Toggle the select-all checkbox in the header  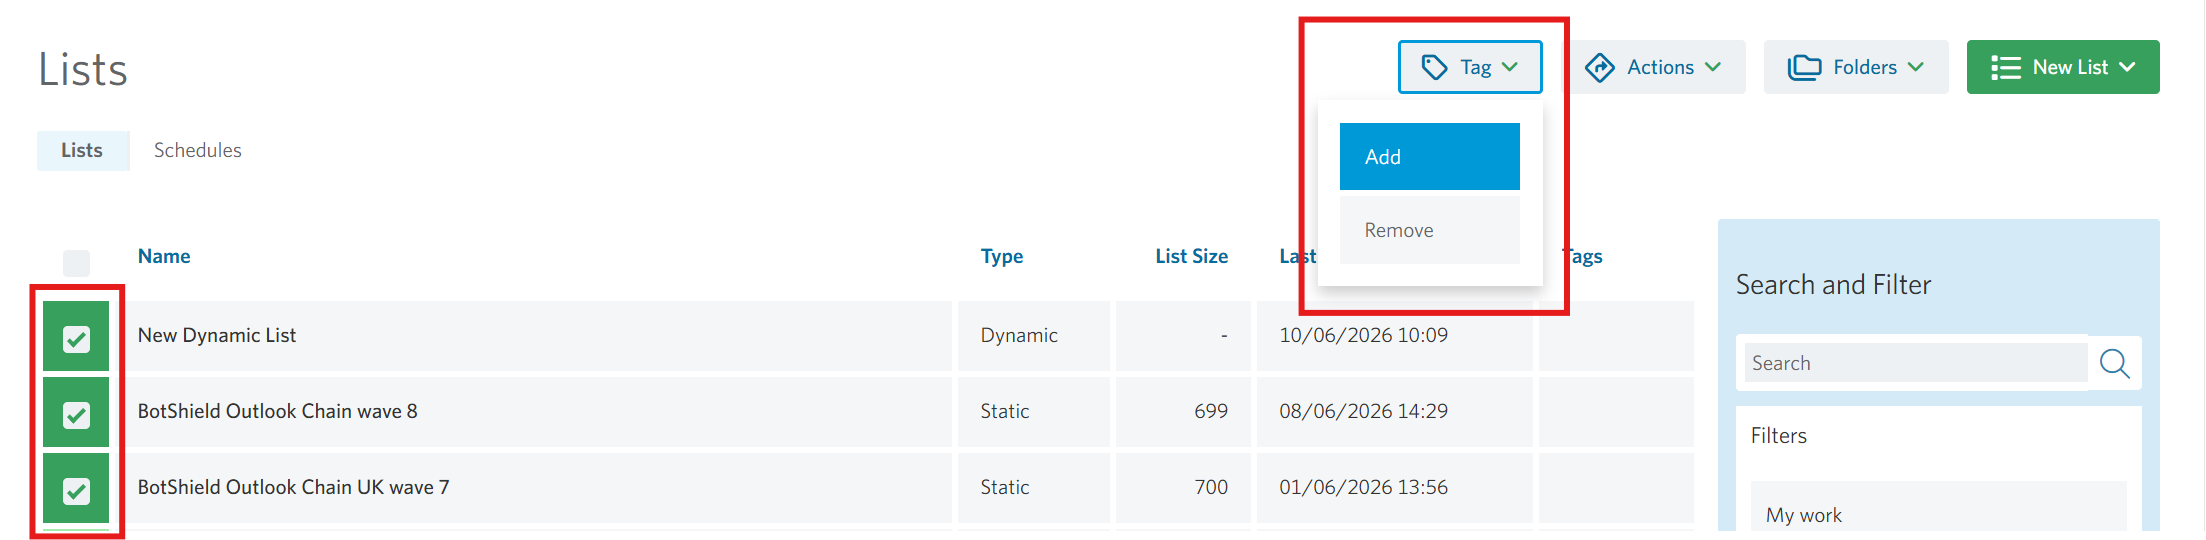point(76,263)
